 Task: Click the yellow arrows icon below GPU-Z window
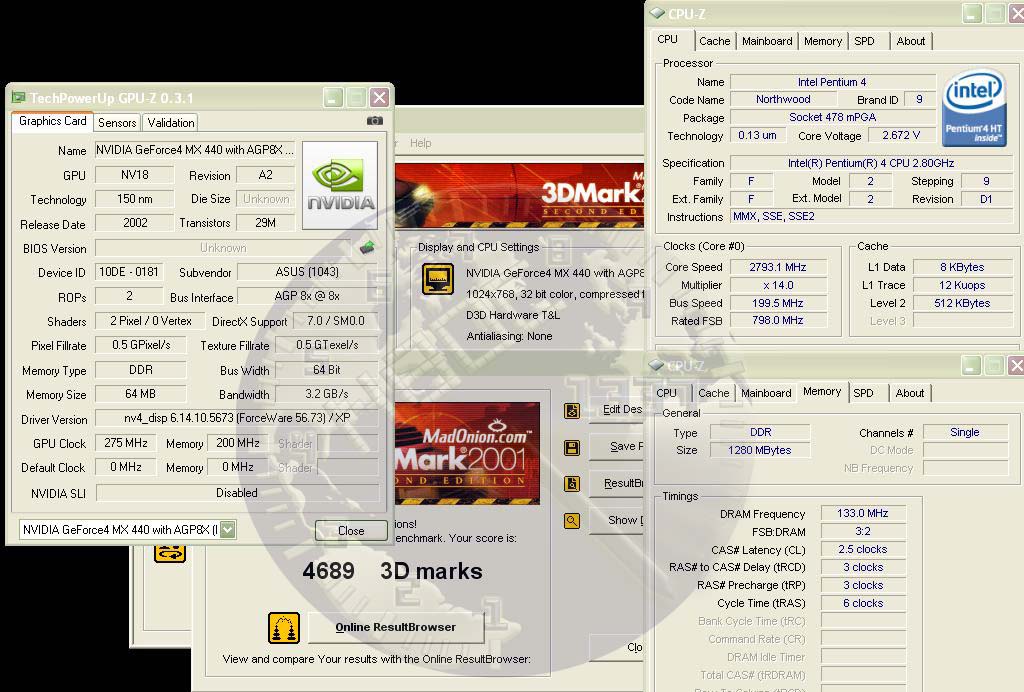tap(170, 554)
